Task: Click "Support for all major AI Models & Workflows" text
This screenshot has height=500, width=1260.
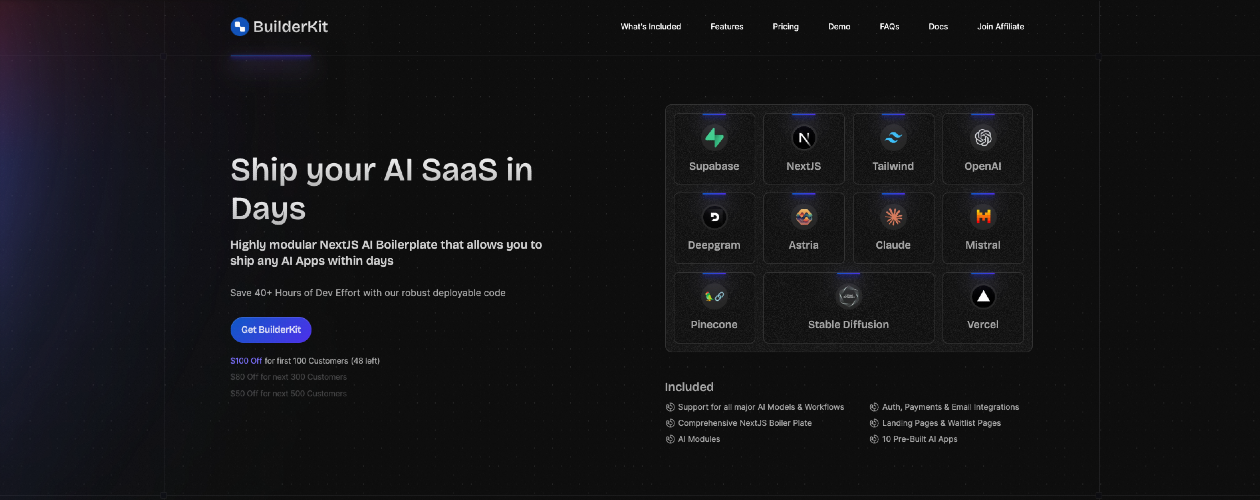Action: point(761,407)
